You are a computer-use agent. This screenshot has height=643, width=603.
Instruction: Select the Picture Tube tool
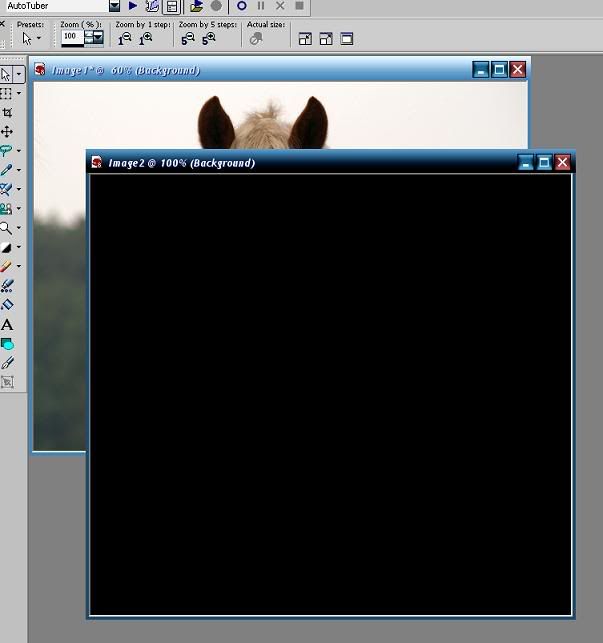coord(7,286)
